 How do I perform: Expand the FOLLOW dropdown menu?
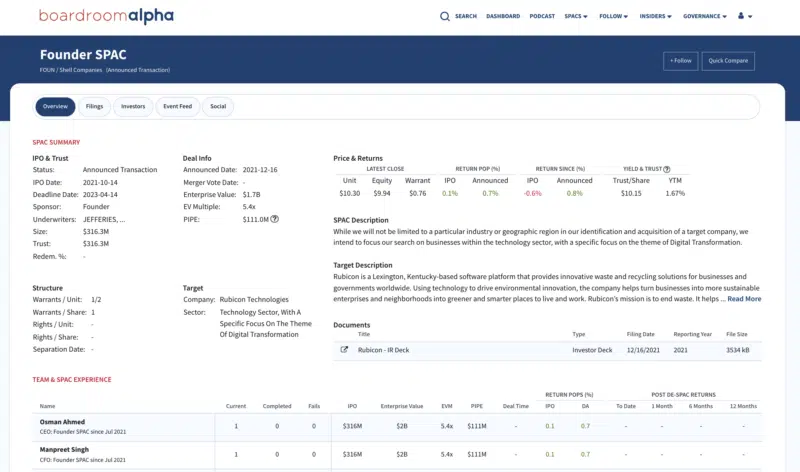(x=613, y=16)
